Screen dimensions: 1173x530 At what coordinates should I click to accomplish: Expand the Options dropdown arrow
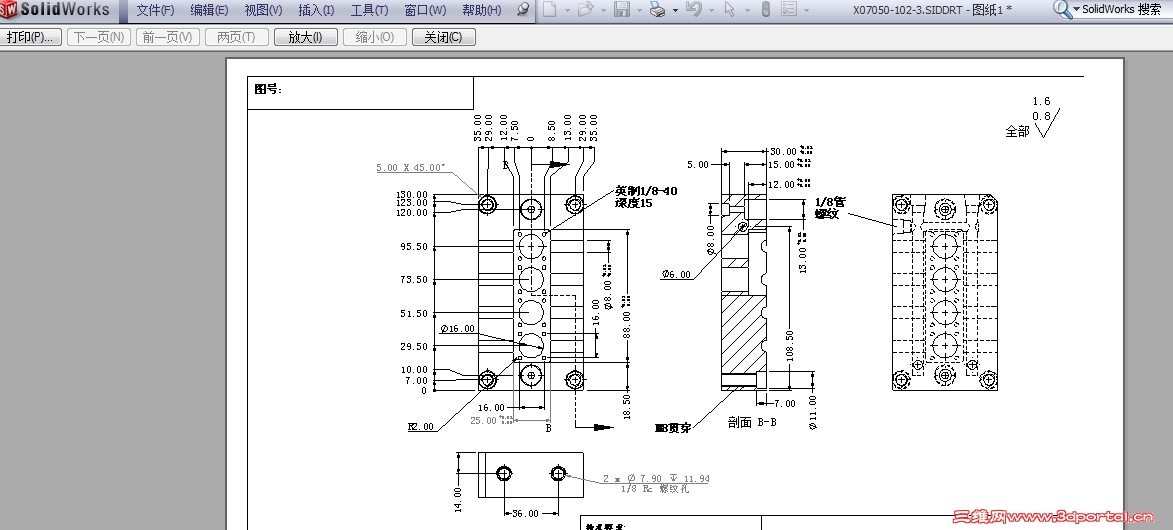pyautogui.click(x=806, y=10)
